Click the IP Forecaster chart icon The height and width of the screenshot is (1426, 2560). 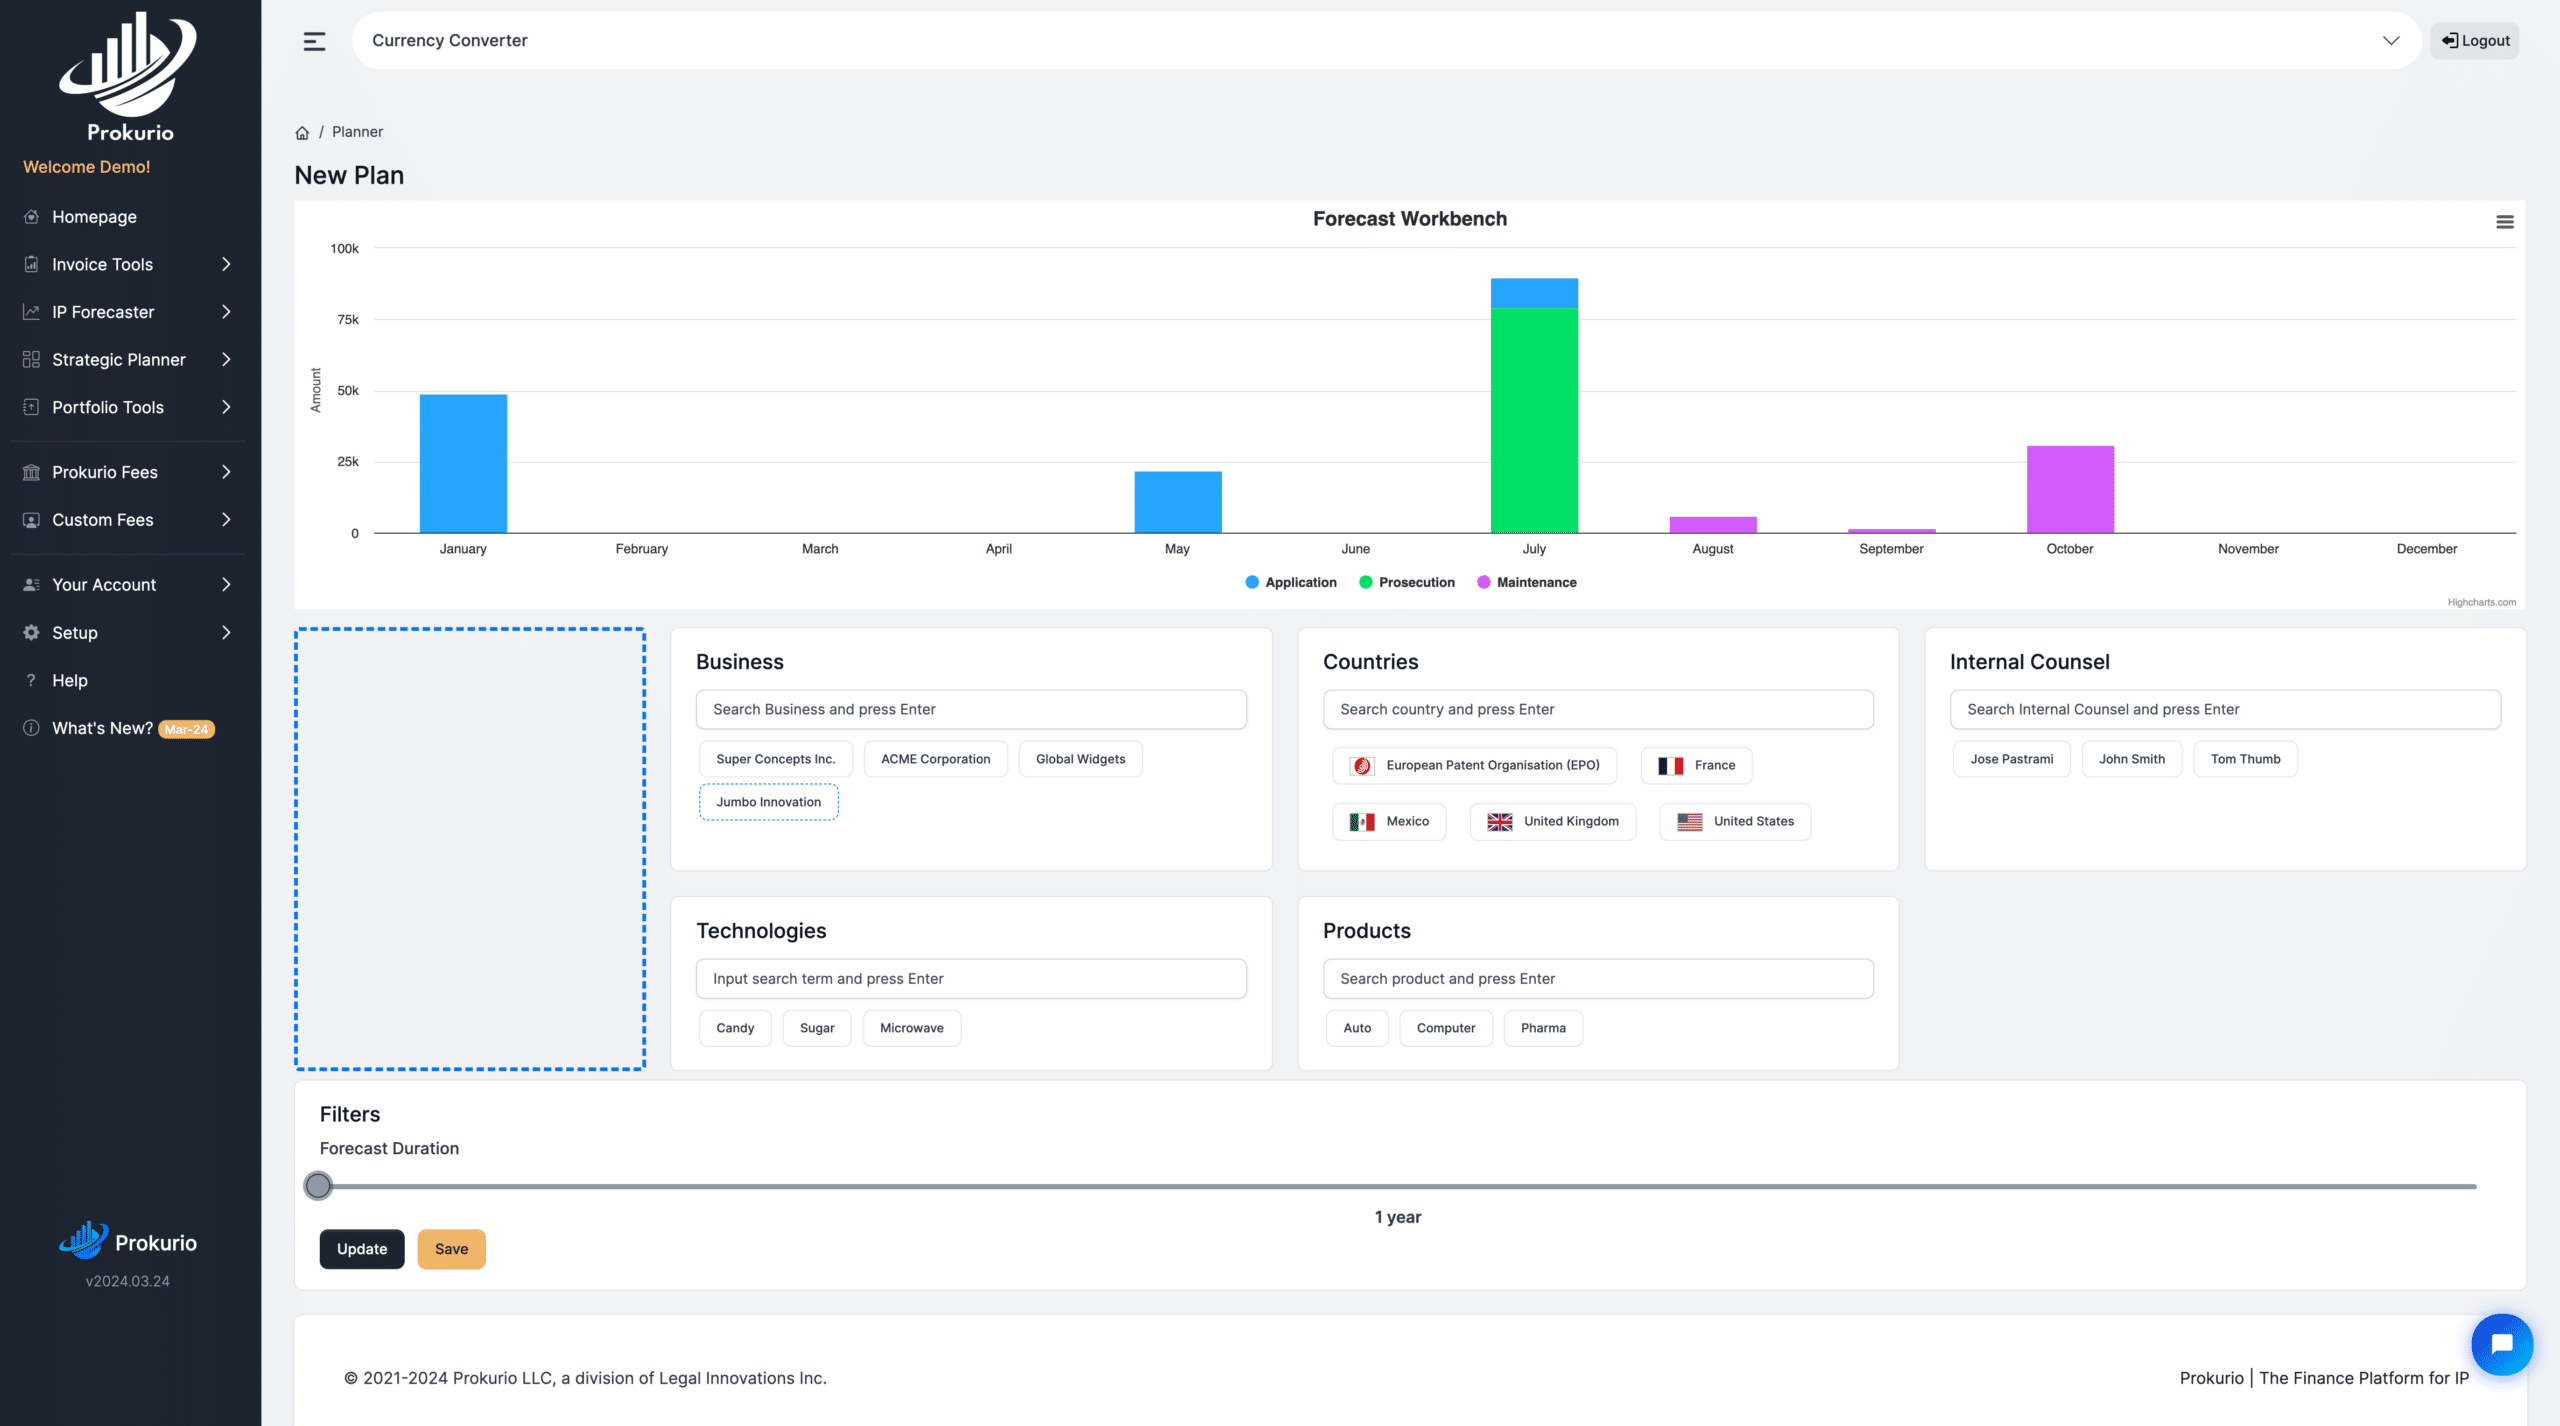pyautogui.click(x=31, y=312)
